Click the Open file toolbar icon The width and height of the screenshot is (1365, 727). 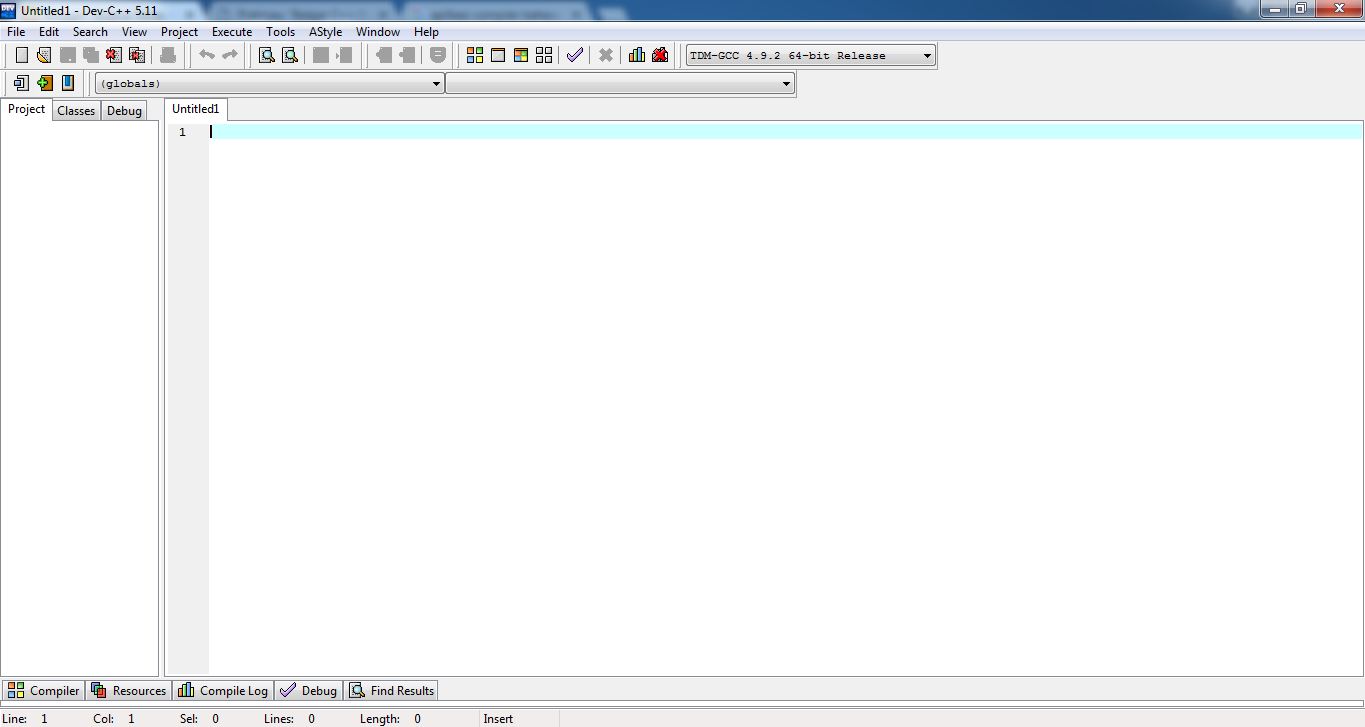44,55
